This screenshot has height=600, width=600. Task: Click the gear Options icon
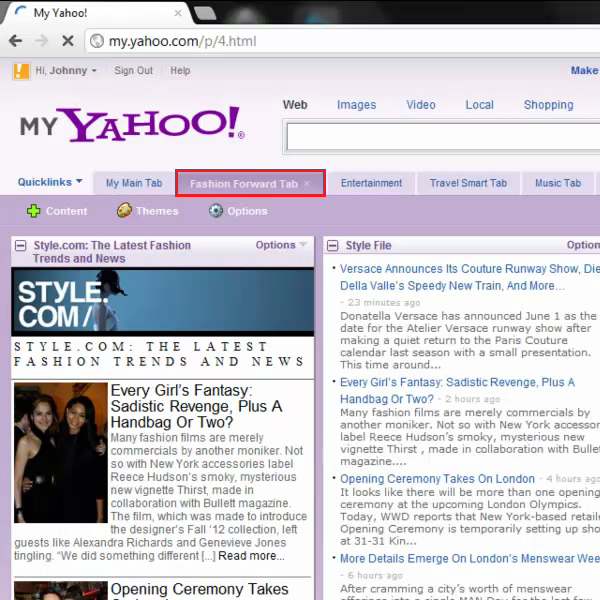point(216,211)
